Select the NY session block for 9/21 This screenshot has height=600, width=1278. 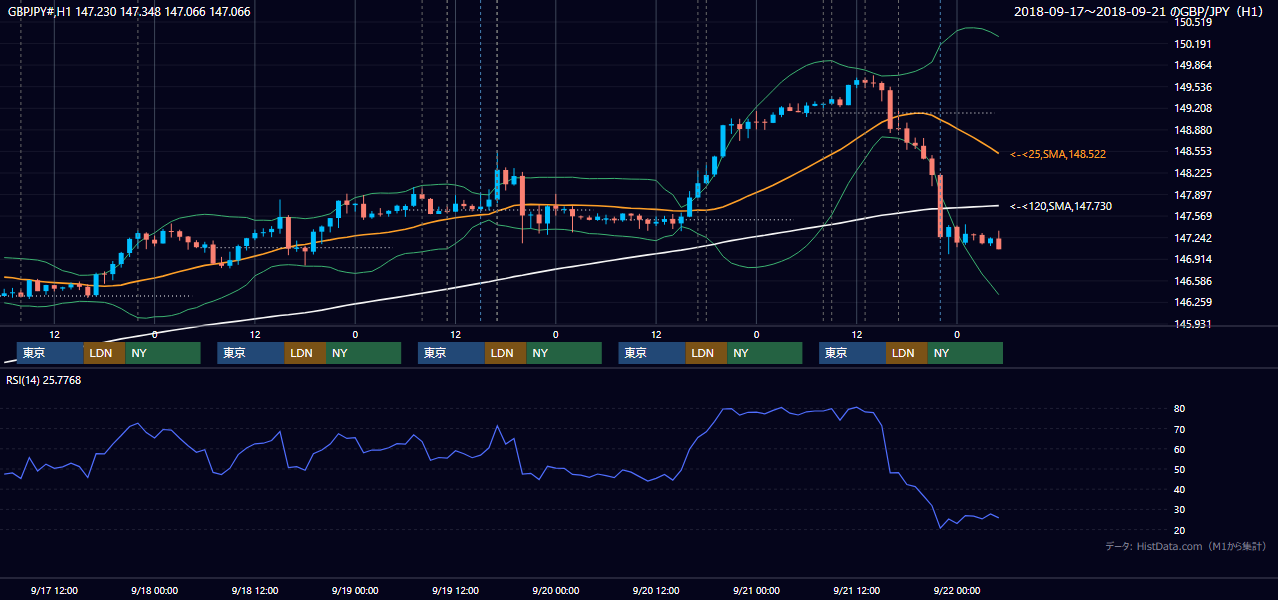tap(965, 353)
